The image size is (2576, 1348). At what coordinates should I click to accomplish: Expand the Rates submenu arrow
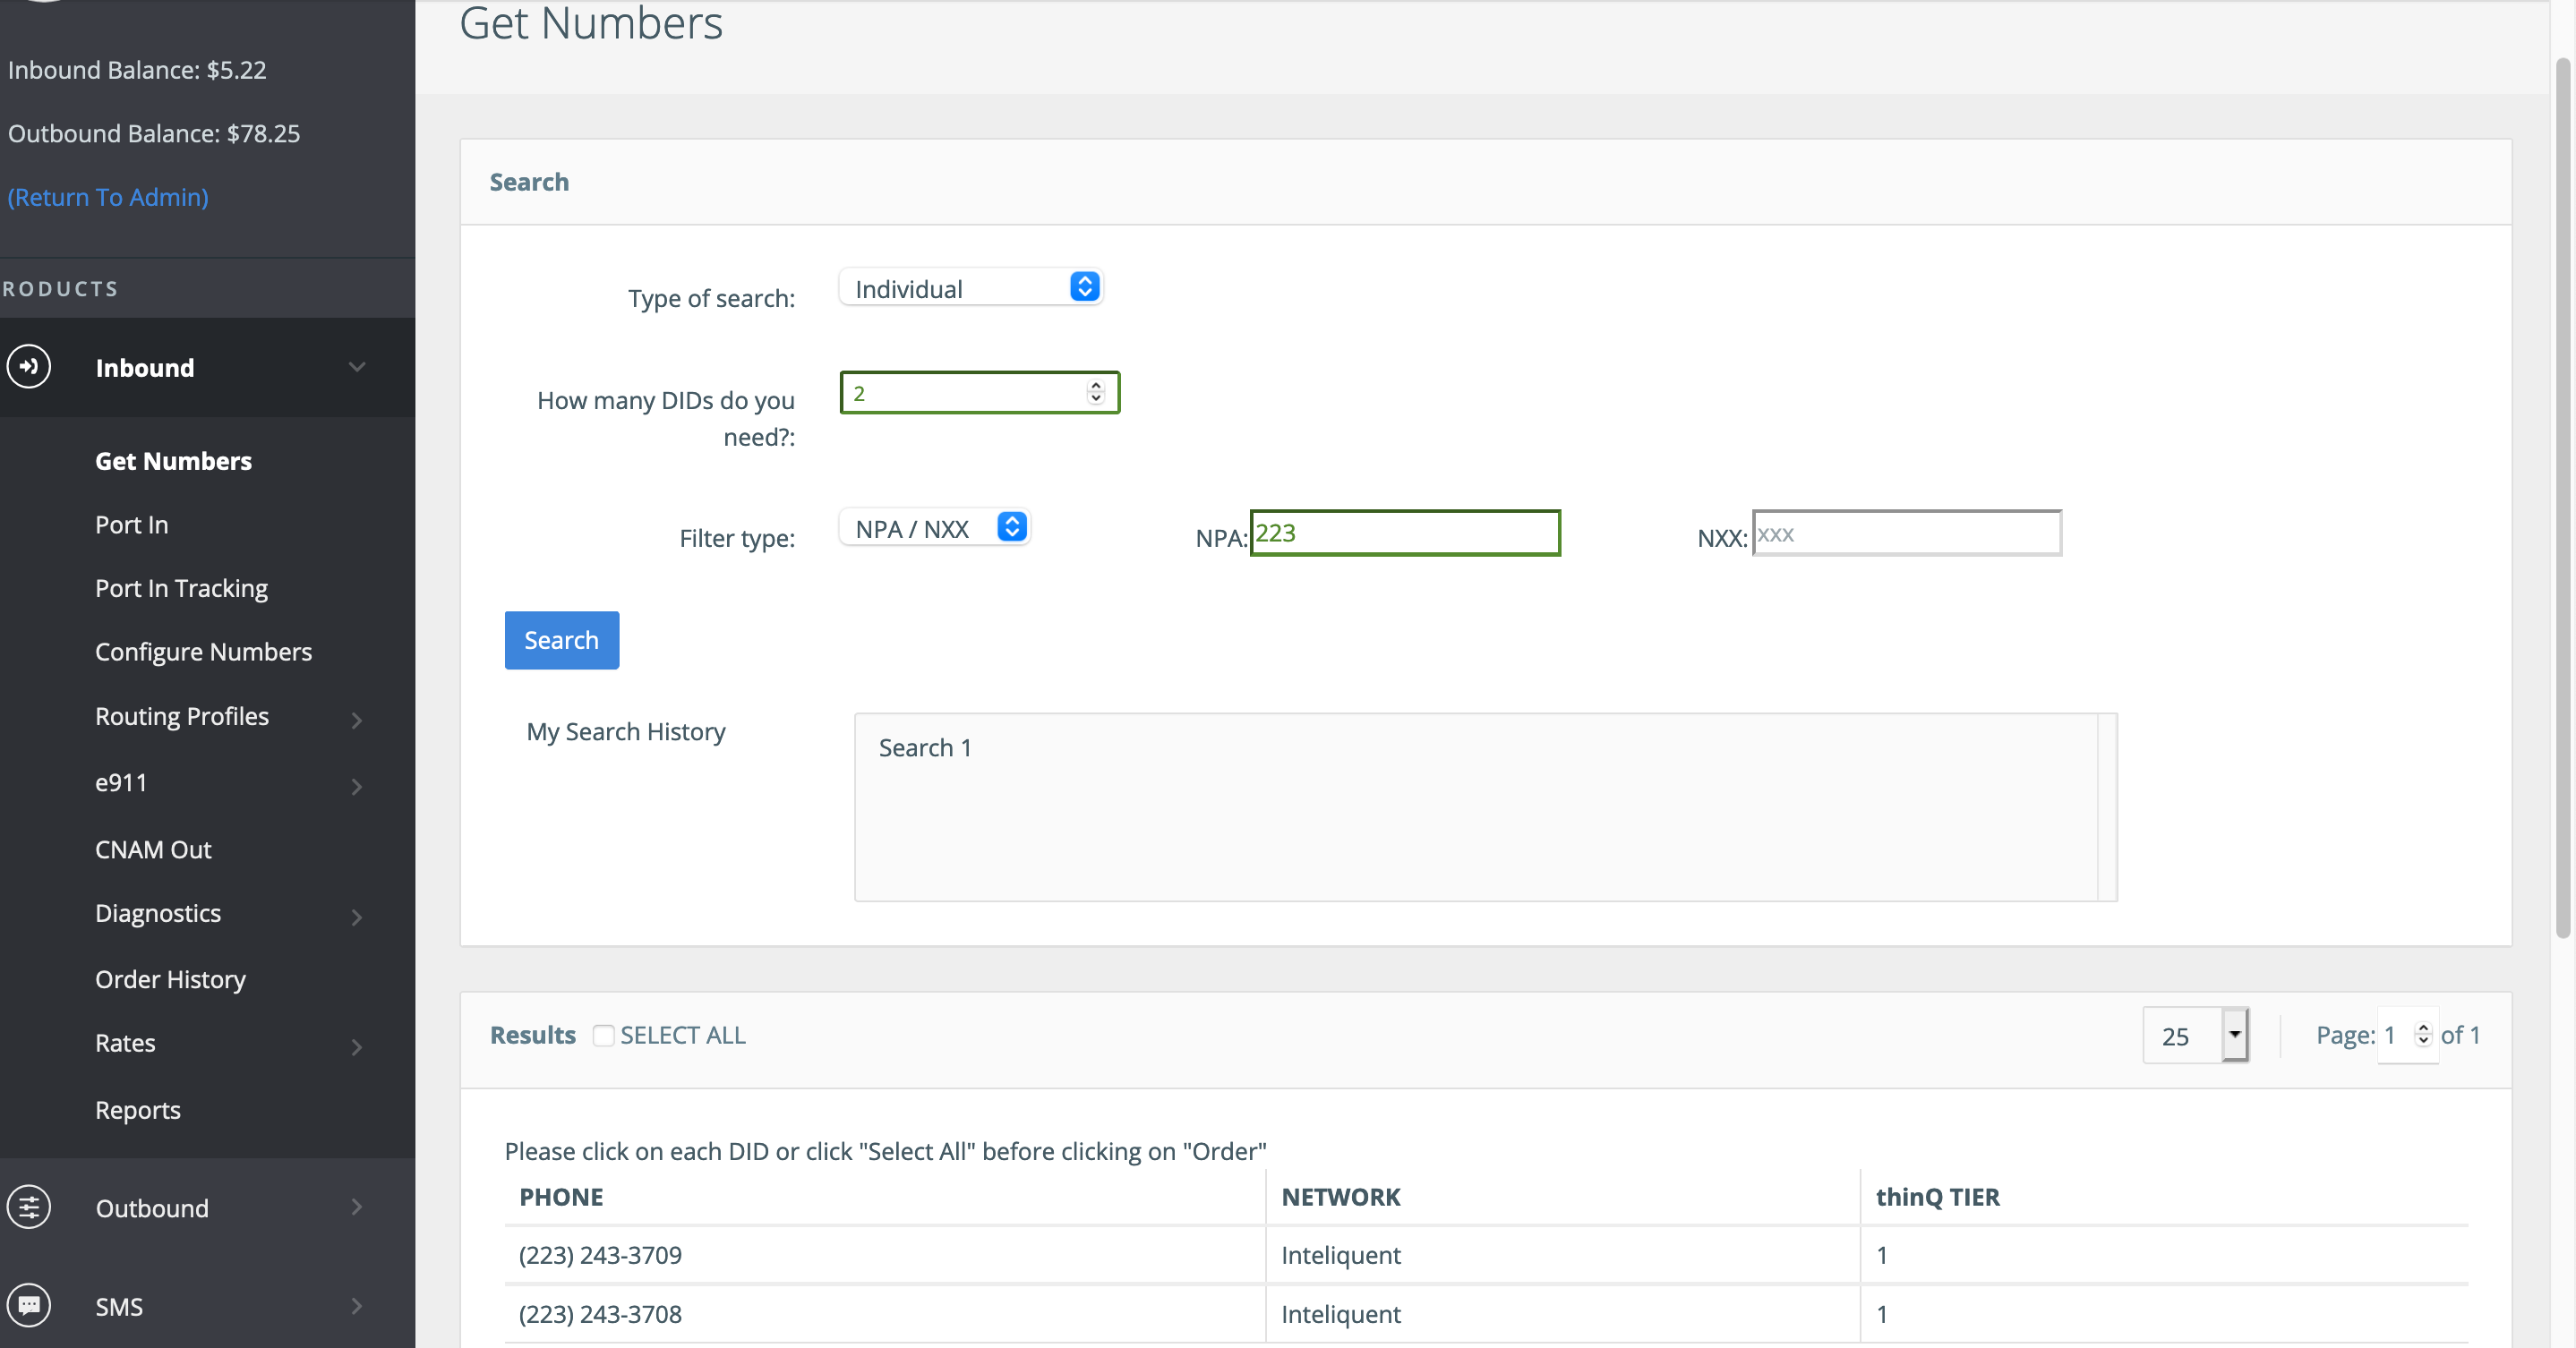(x=357, y=1047)
